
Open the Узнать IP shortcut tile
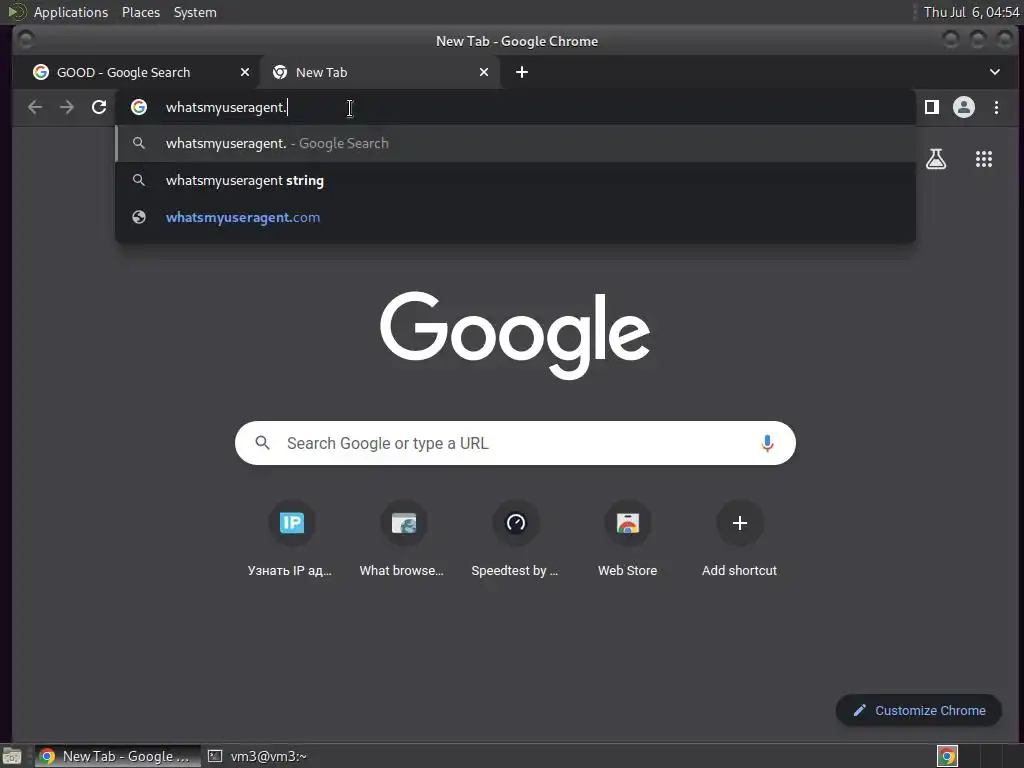coord(291,539)
